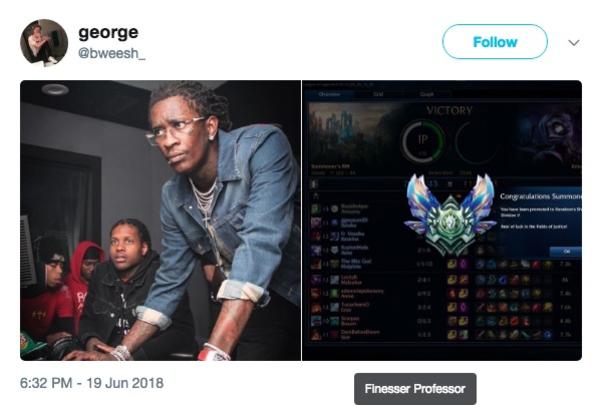Switch to the Graph tab in game screenshot
This screenshot has height=405, width=600.
pos(427,94)
